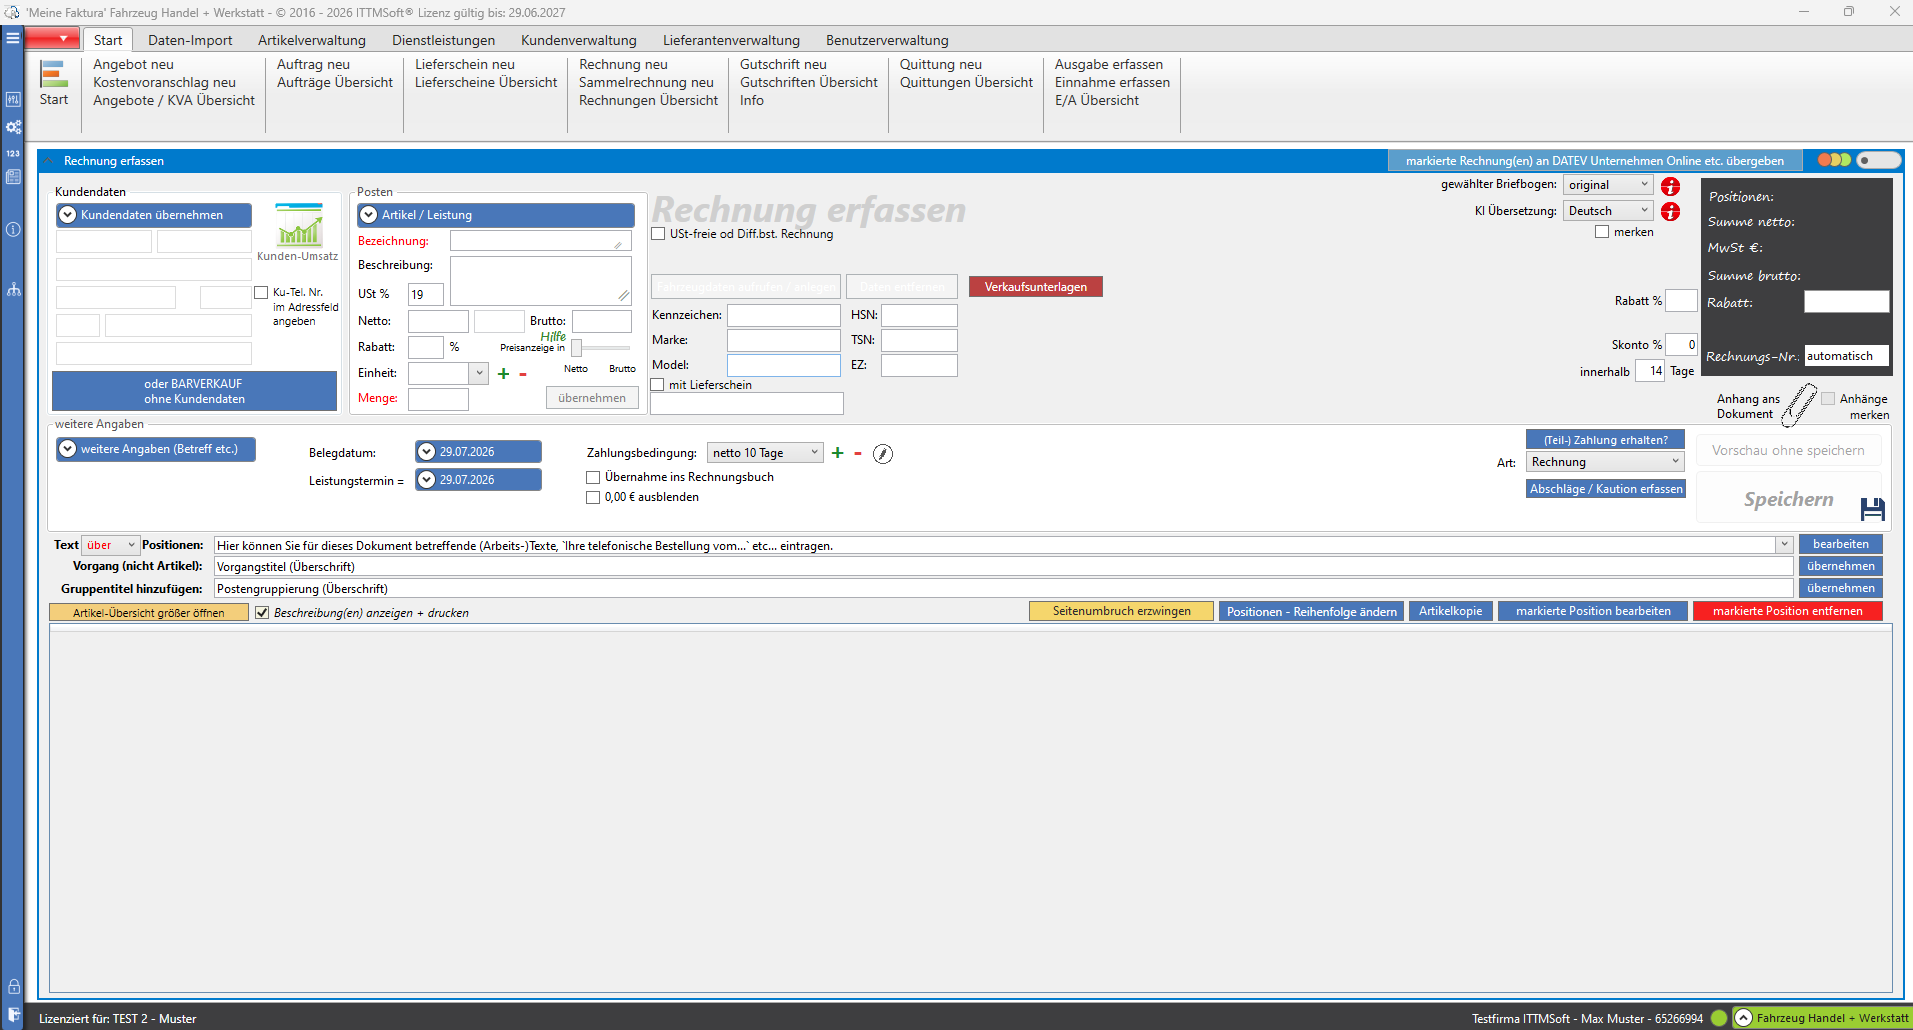The height and width of the screenshot is (1030, 1913).
Task: Click the Speichern floppy disk icon
Action: click(x=1873, y=509)
